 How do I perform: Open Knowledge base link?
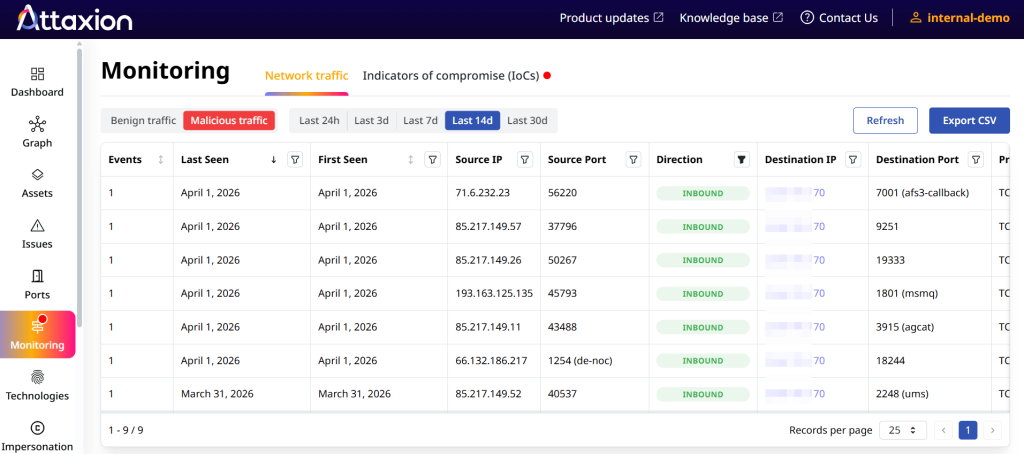731,18
